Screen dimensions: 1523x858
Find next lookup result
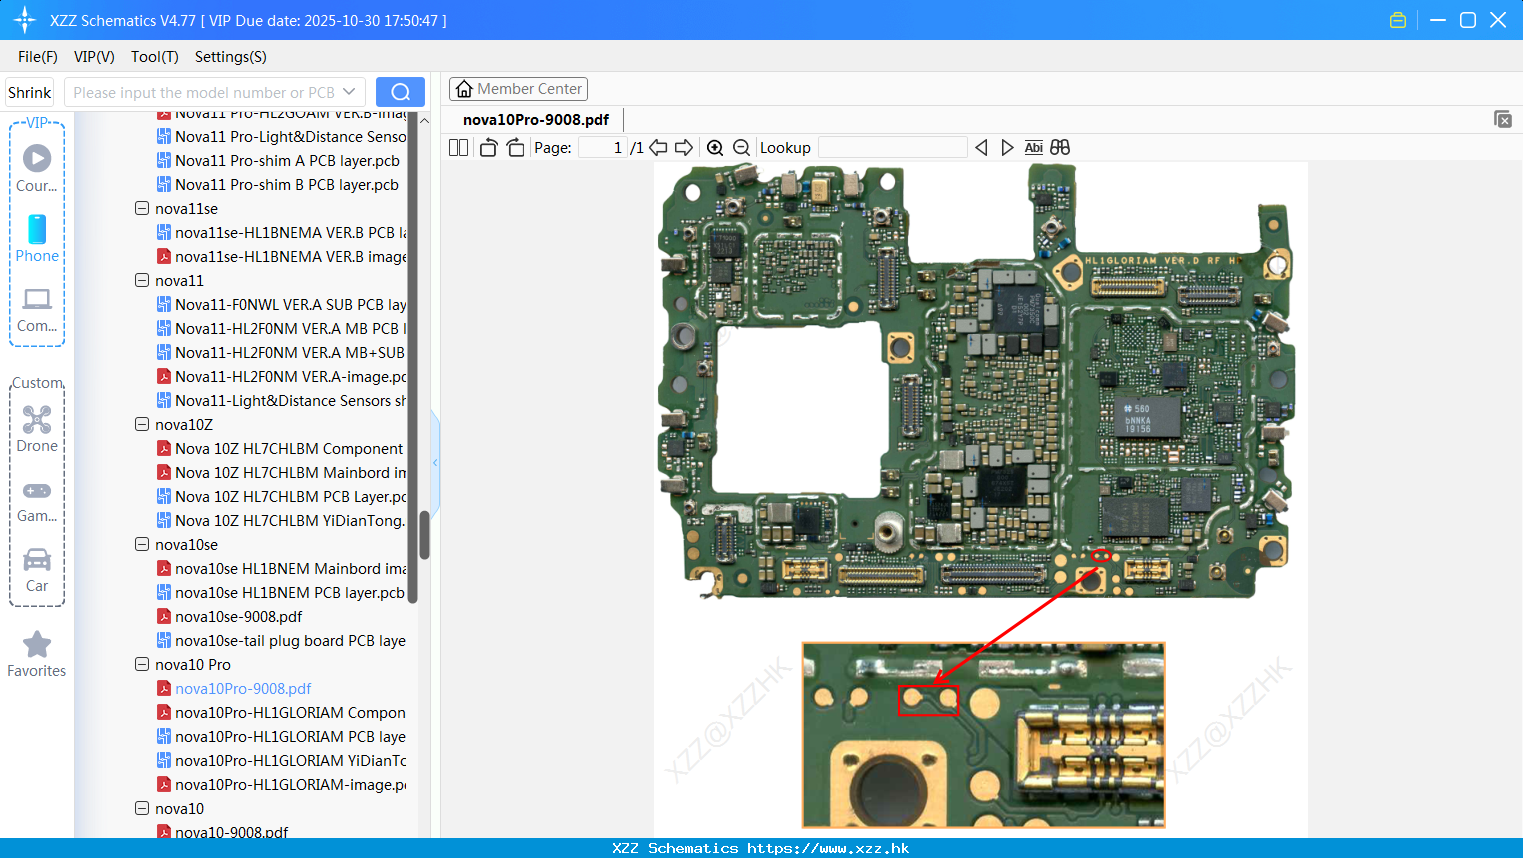1007,148
